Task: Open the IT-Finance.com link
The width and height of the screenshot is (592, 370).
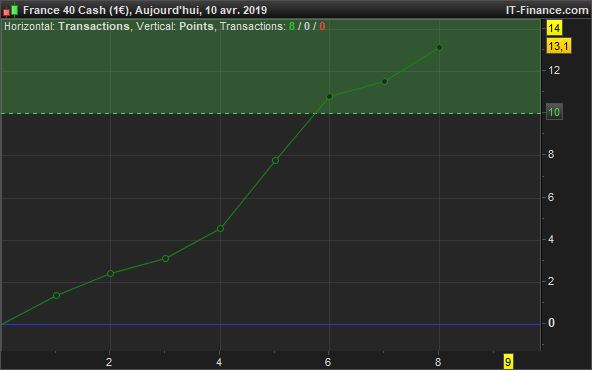Action: 547,10
